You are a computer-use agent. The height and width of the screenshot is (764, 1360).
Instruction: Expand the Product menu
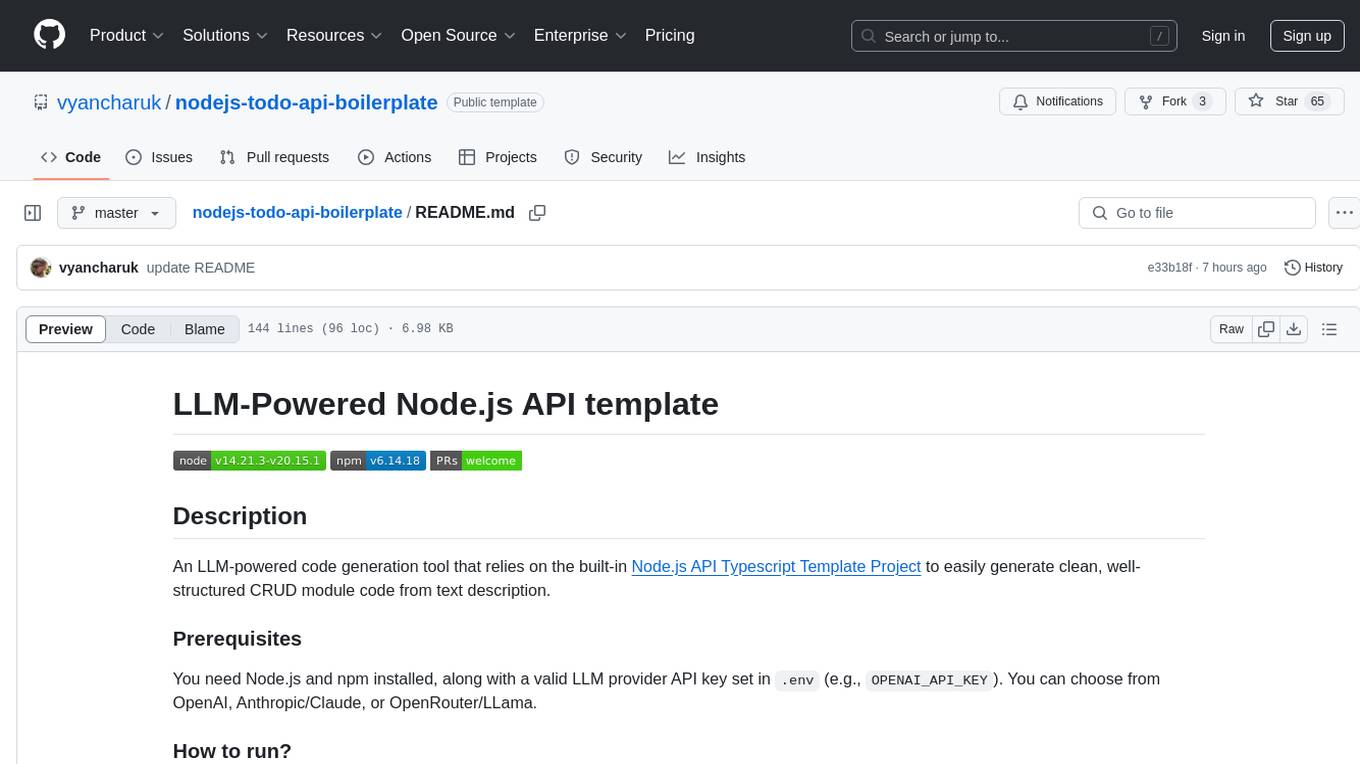(127, 35)
